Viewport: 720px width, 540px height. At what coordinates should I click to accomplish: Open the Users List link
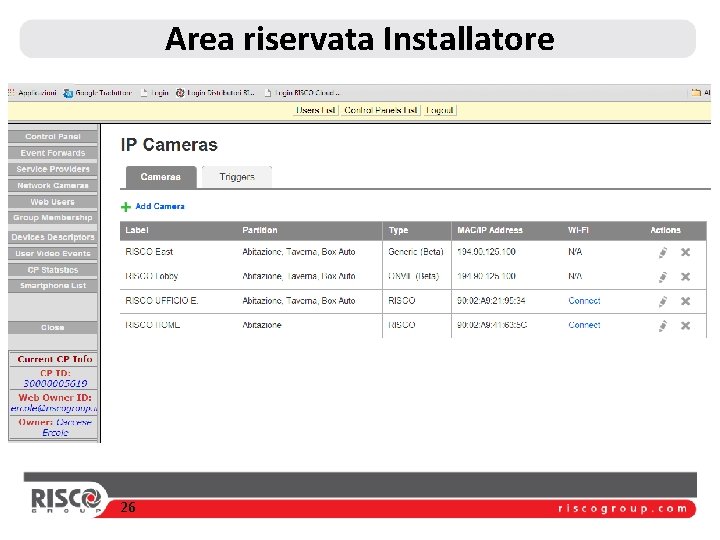click(x=315, y=110)
